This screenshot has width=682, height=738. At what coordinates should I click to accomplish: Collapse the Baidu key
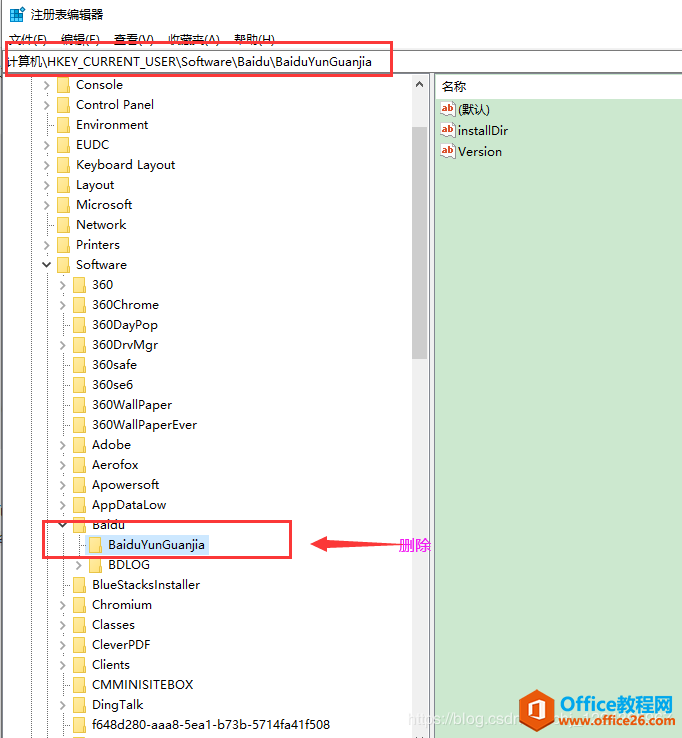pyautogui.click(x=63, y=524)
